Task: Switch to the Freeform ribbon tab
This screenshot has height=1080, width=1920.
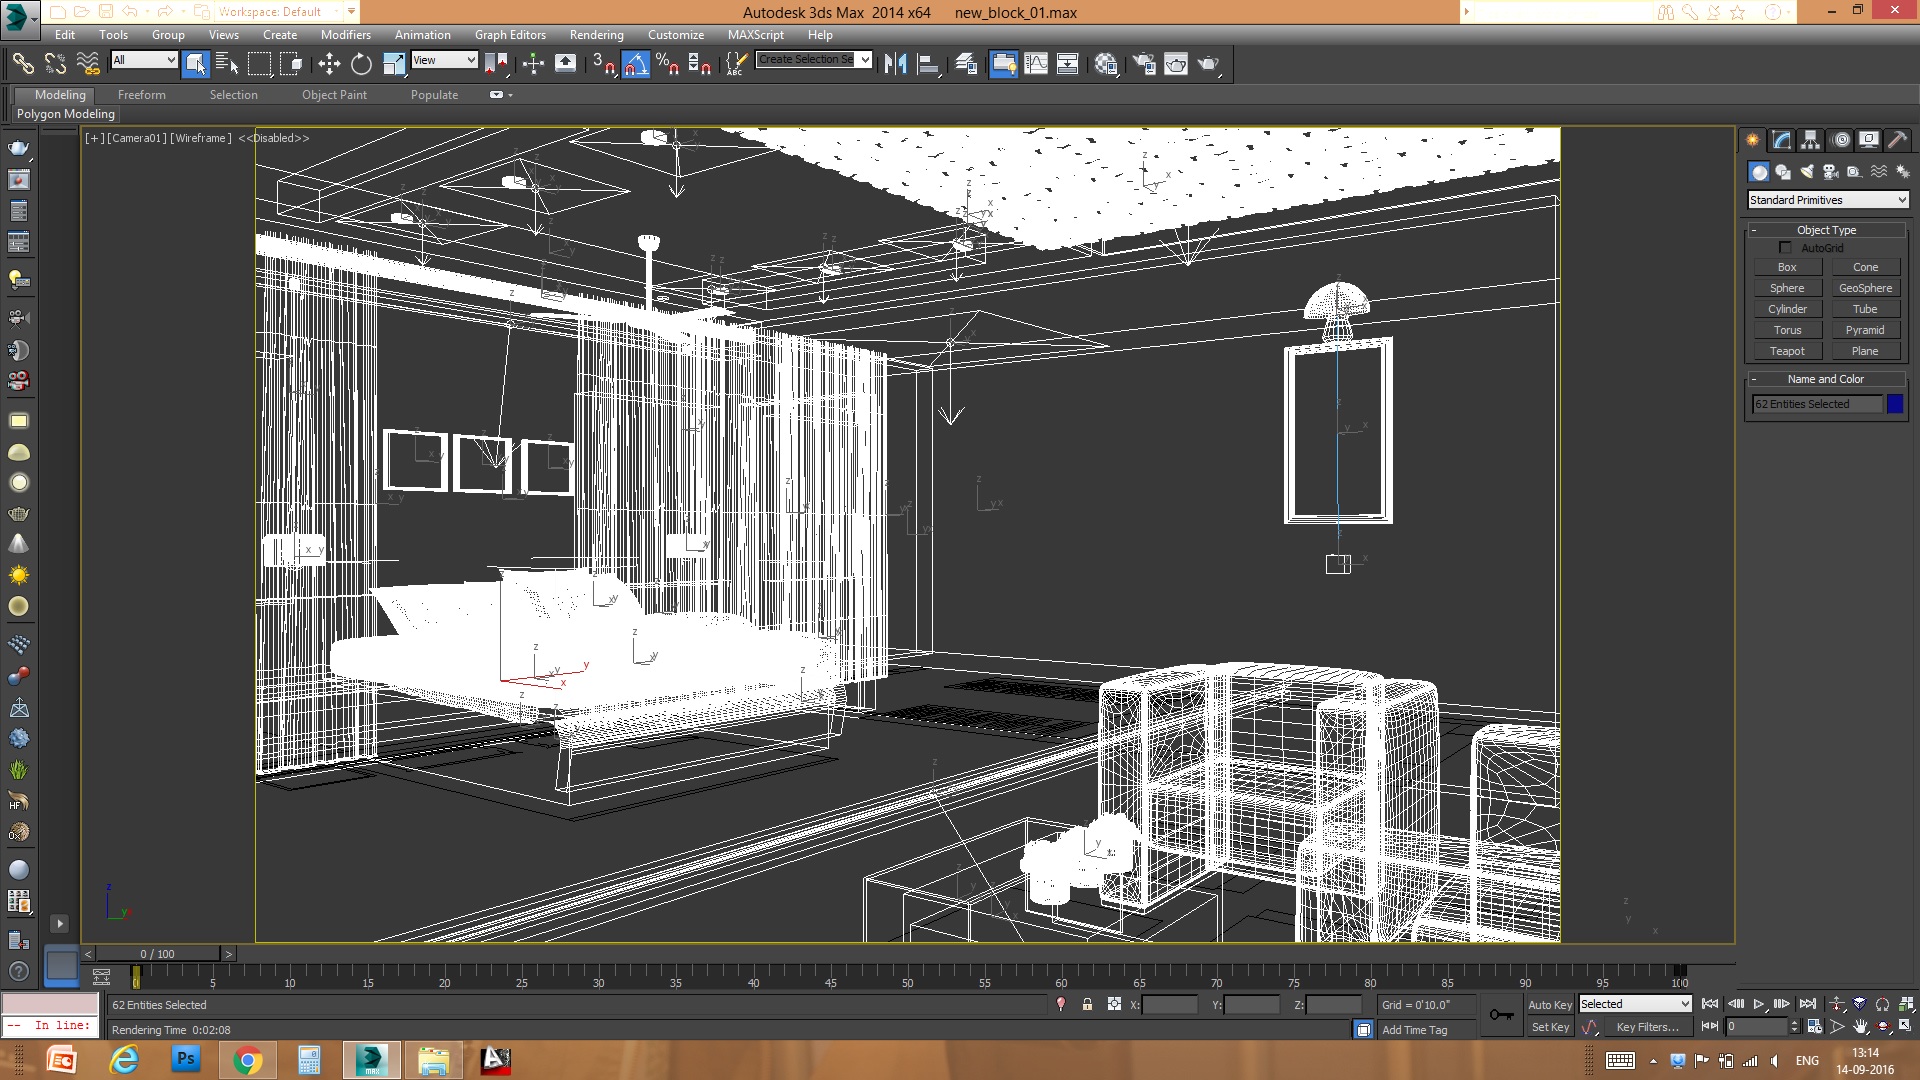Action: tap(141, 95)
